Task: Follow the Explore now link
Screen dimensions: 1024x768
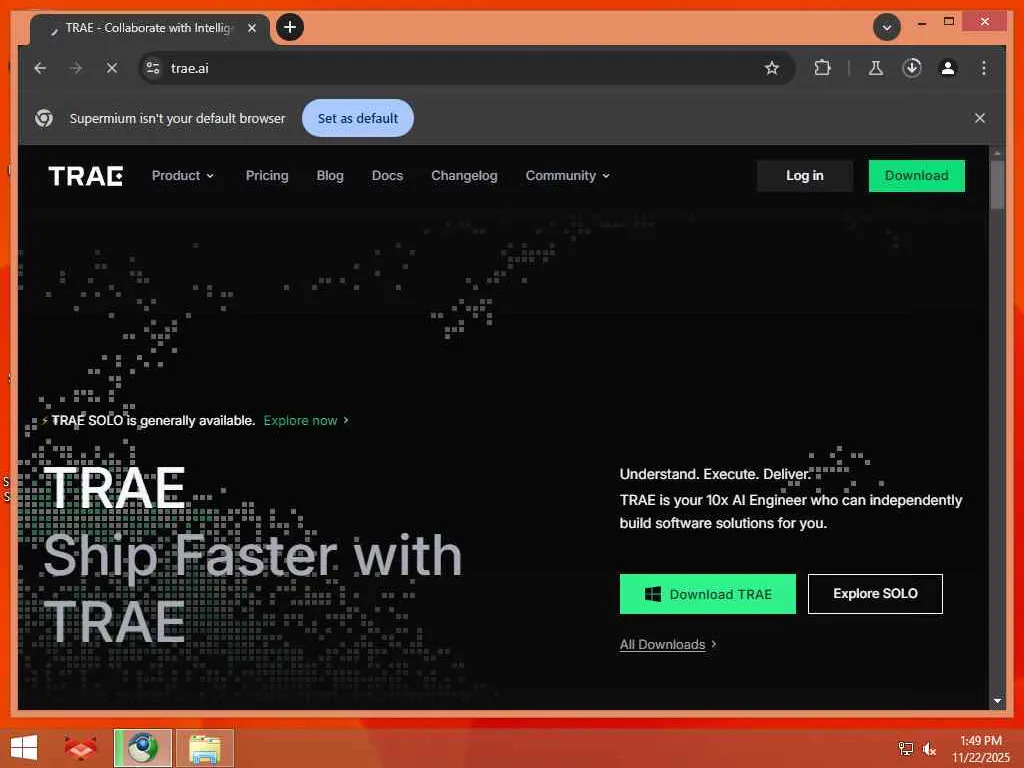Action: coord(306,421)
